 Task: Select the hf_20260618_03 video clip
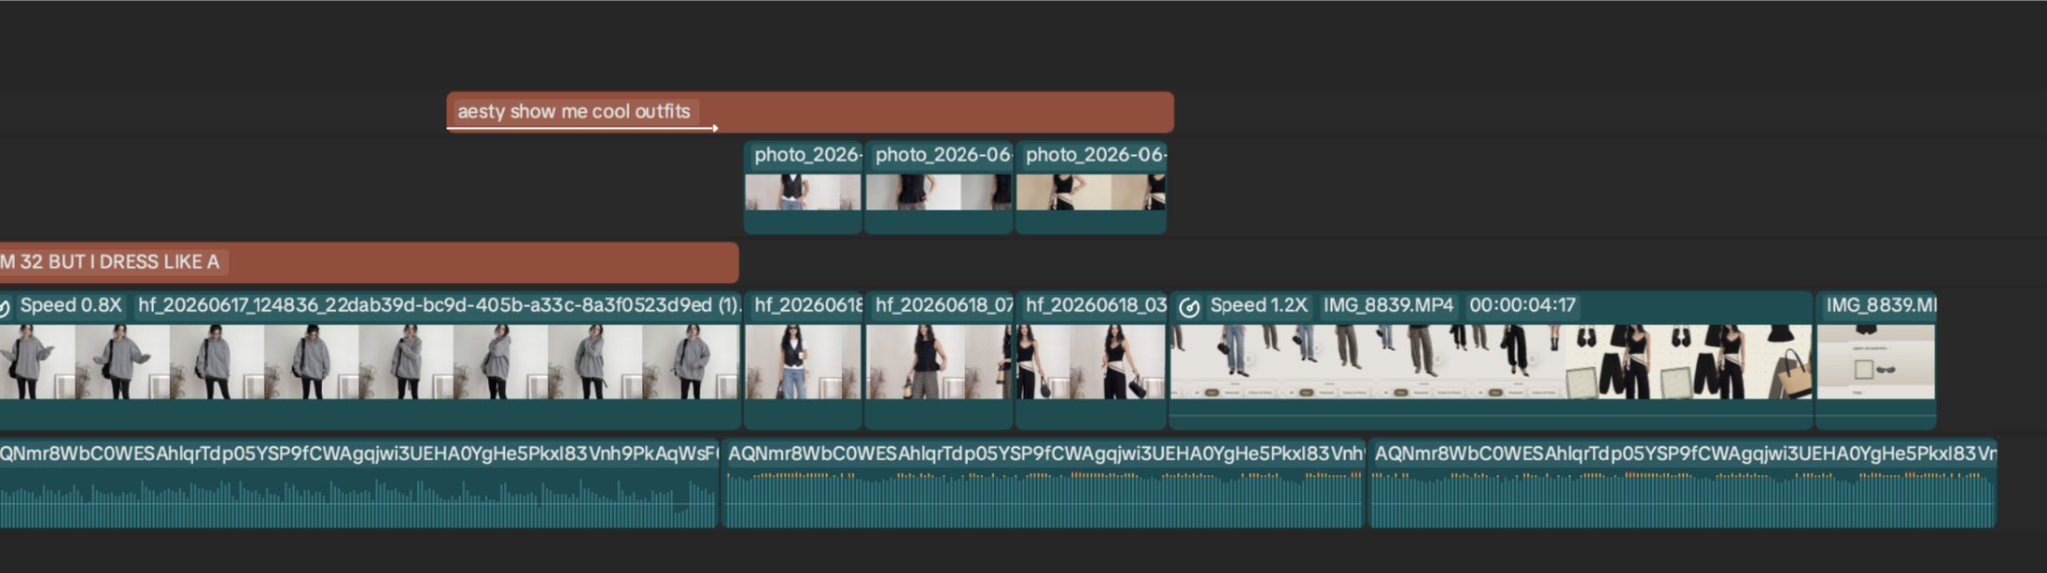tap(1091, 360)
